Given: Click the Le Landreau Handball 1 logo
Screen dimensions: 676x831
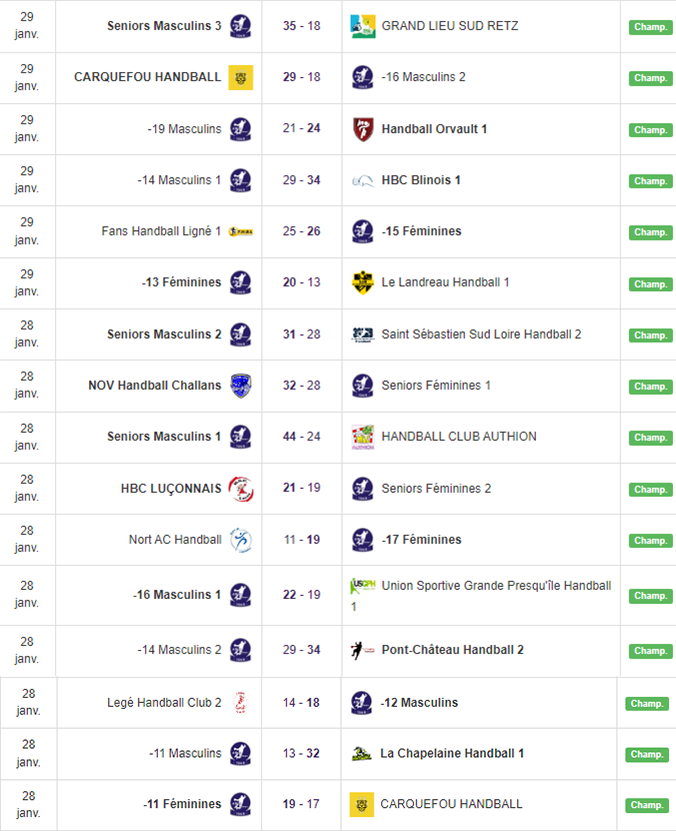Looking at the screenshot, I should (362, 283).
